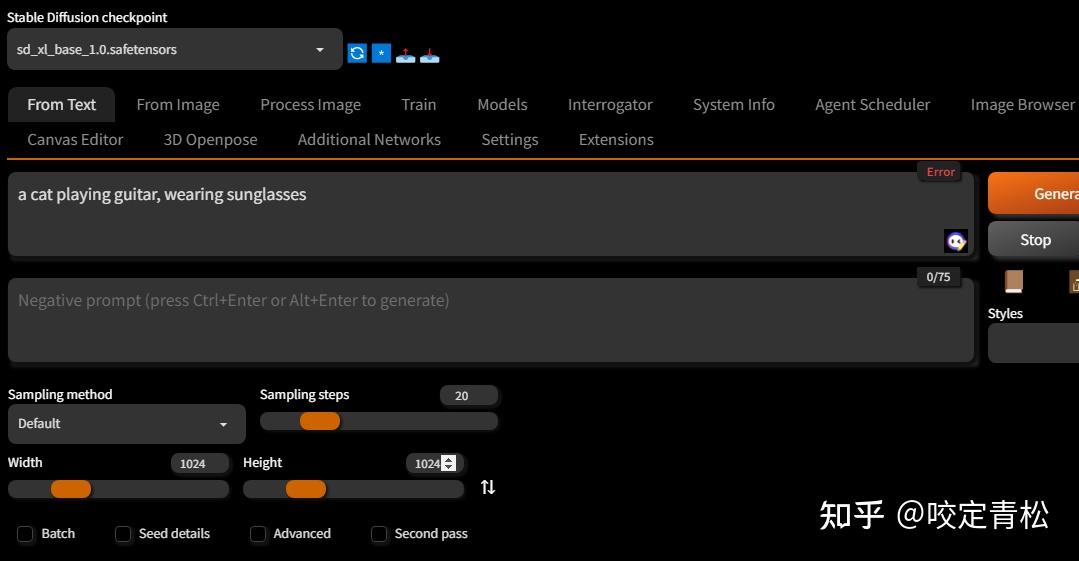Click the refresh checkpoint list icon
The image size is (1079, 561).
pos(357,53)
